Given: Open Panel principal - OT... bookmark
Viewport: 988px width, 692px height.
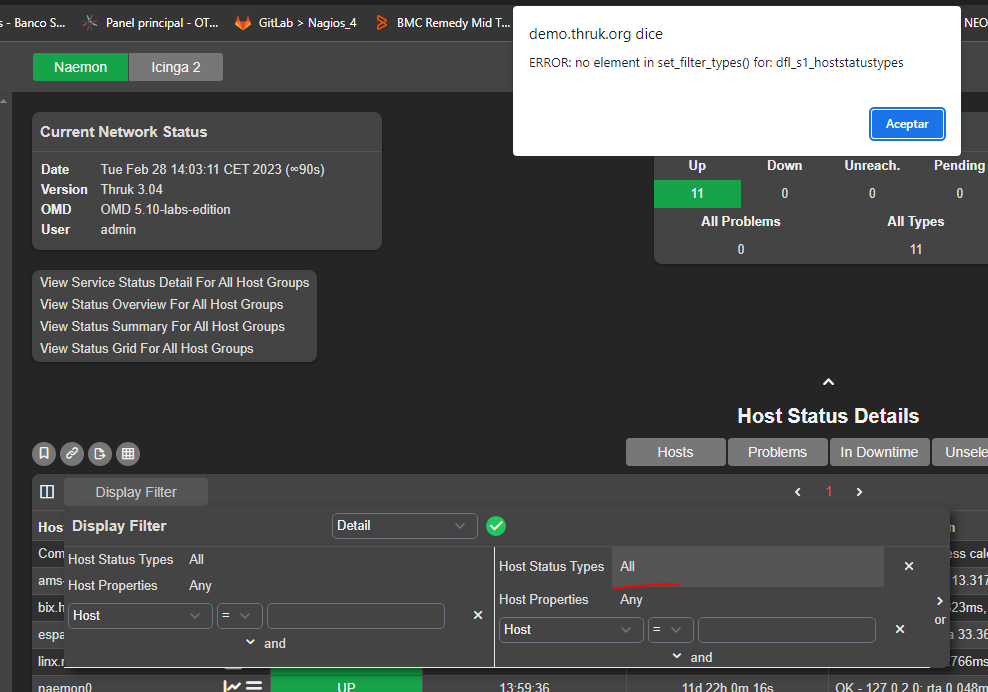Looking at the screenshot, I should (x=151, y=23).
